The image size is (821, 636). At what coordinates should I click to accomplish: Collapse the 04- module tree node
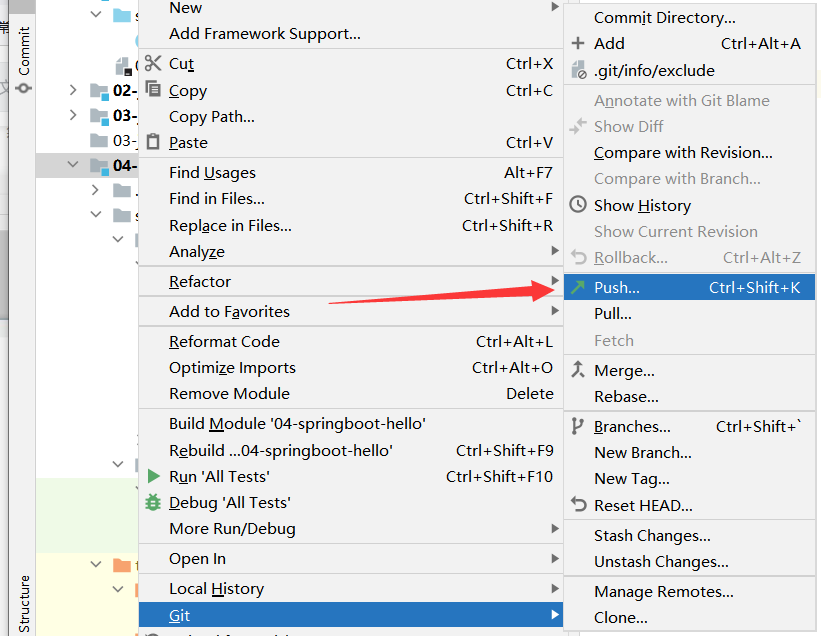click(x=73, y=164)
